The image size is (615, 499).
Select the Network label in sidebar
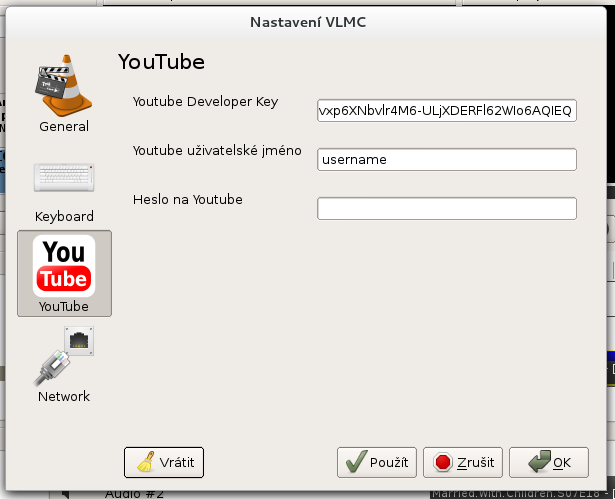coord(64,397)
